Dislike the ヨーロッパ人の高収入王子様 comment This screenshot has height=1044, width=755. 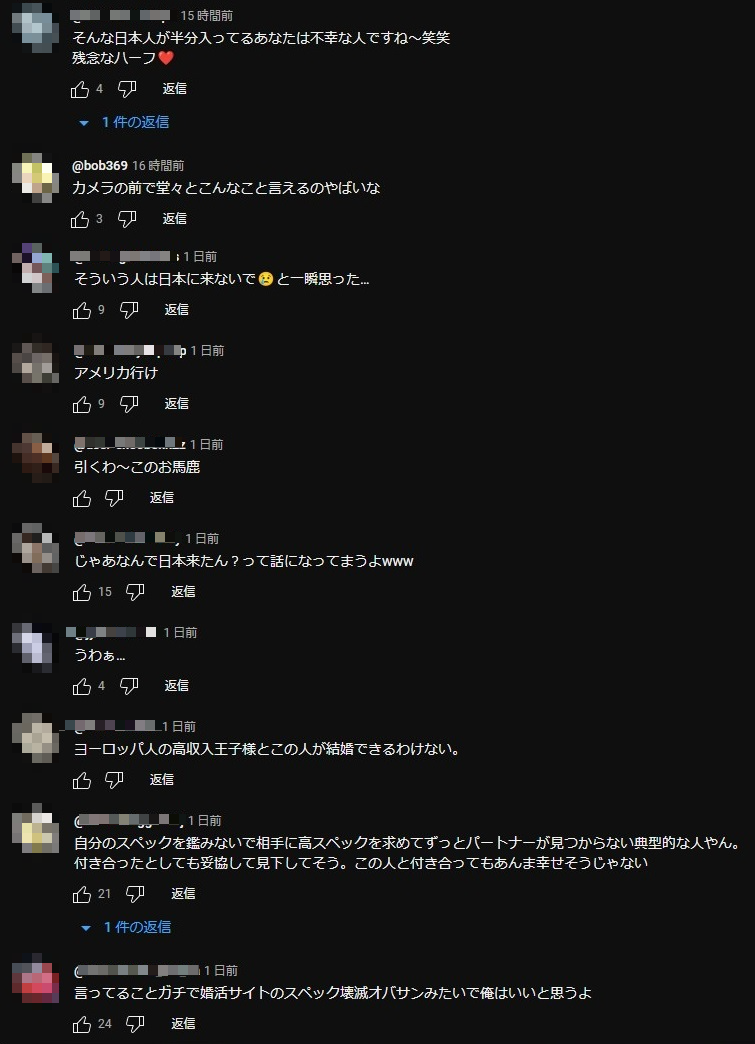pos(115,780)
